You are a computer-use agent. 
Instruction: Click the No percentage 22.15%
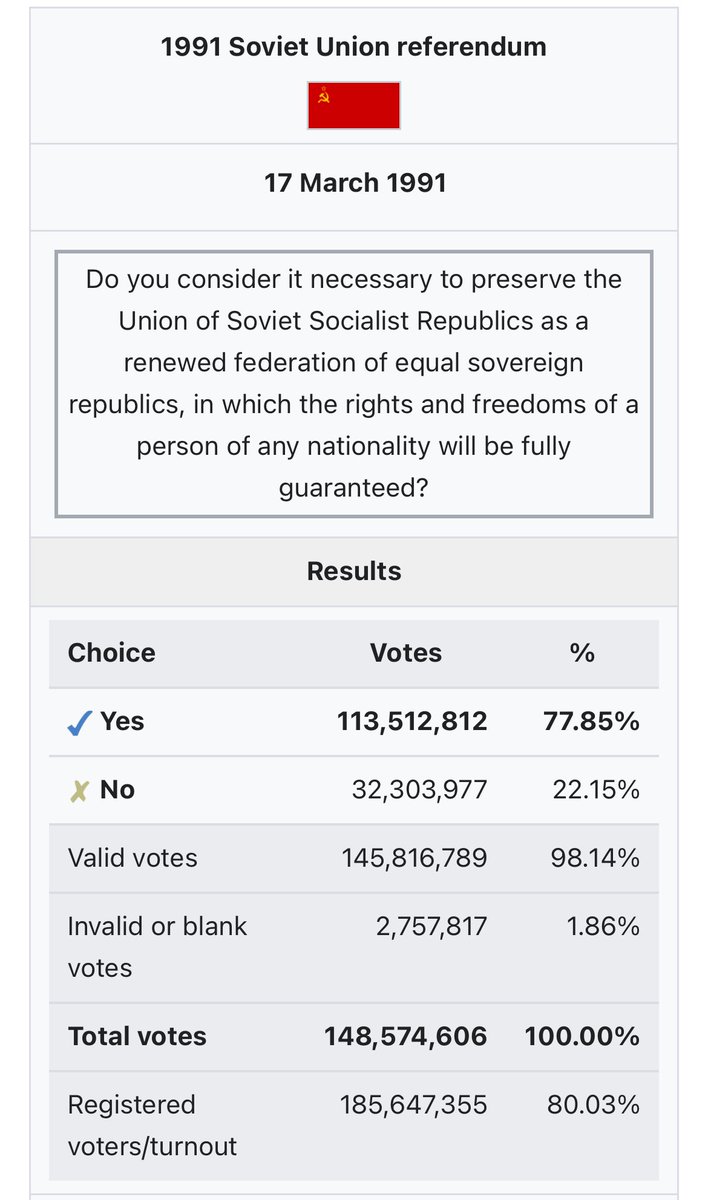(596, 790)
